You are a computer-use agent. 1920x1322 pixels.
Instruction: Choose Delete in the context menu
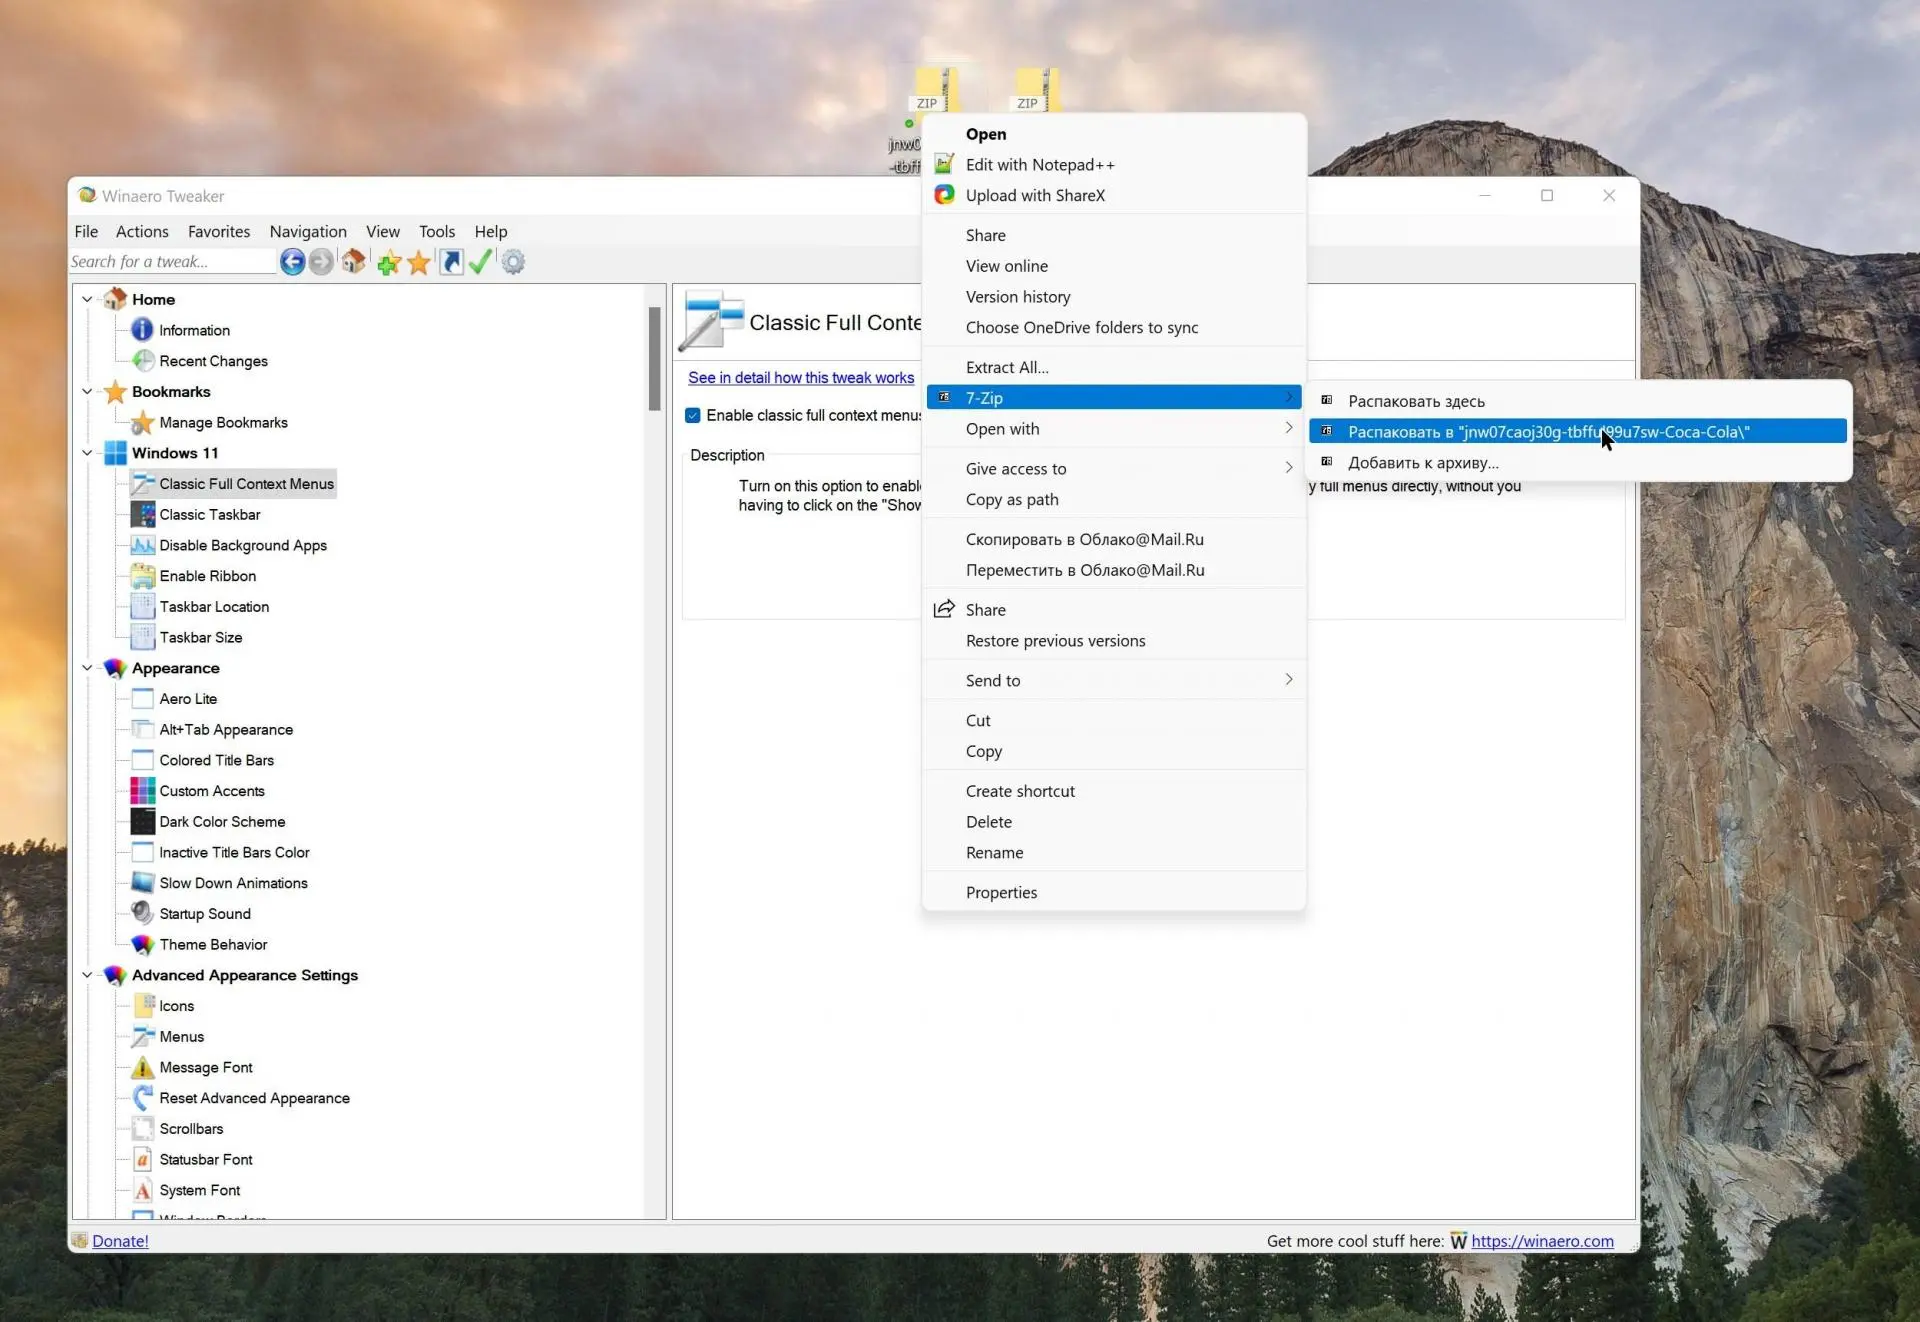(1114, 822)
